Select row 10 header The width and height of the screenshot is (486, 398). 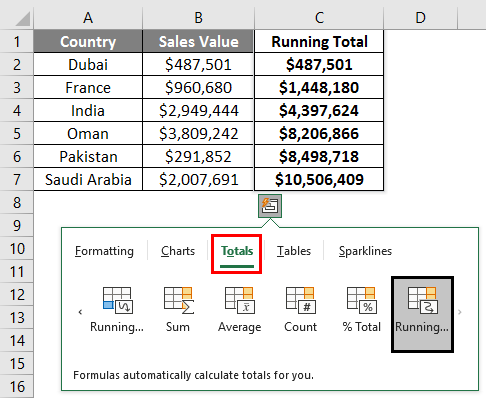click(17, 249)
